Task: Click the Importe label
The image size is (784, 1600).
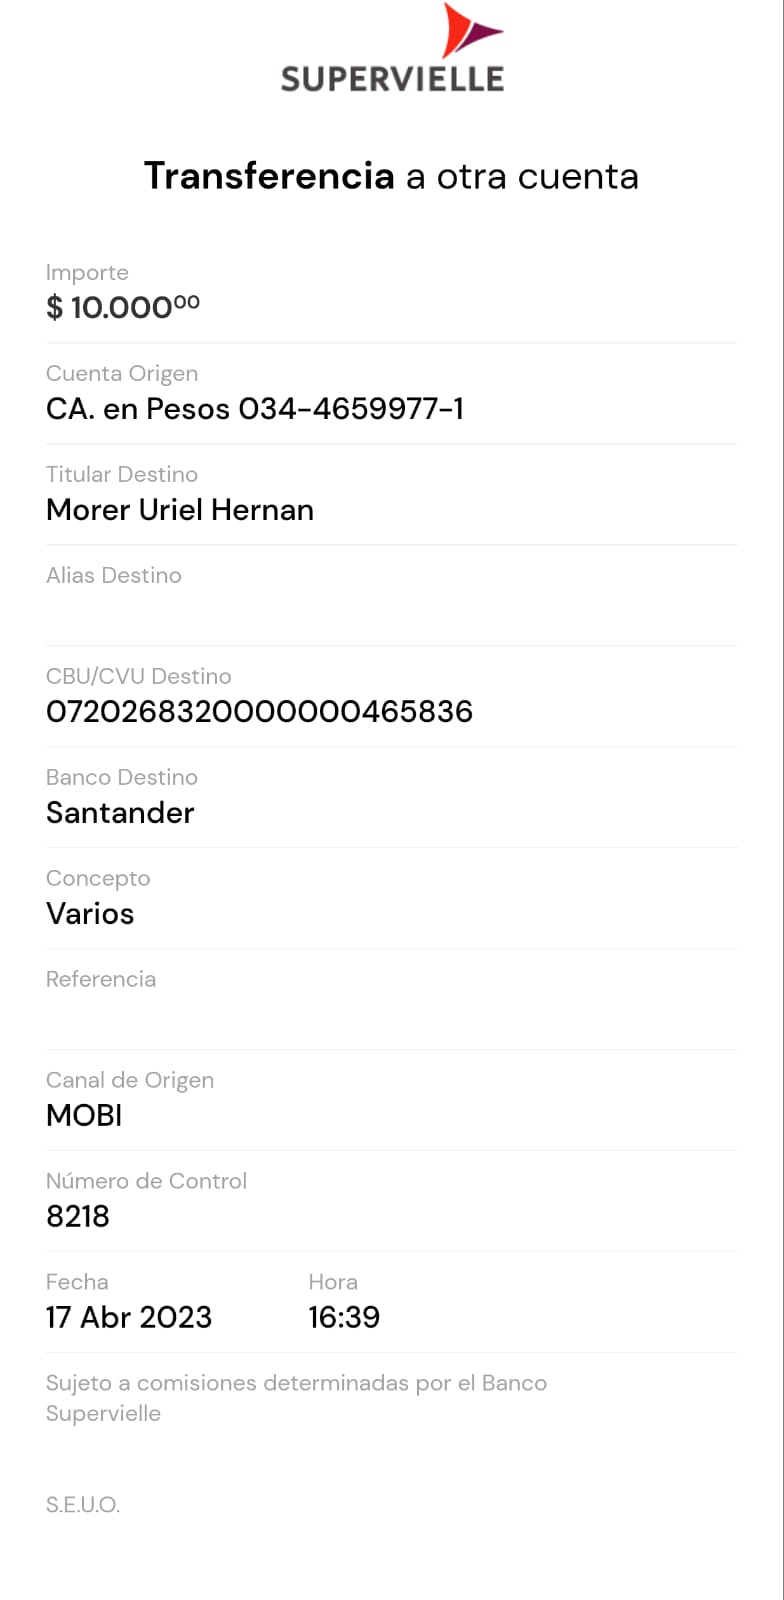Action: pos(87,273)
